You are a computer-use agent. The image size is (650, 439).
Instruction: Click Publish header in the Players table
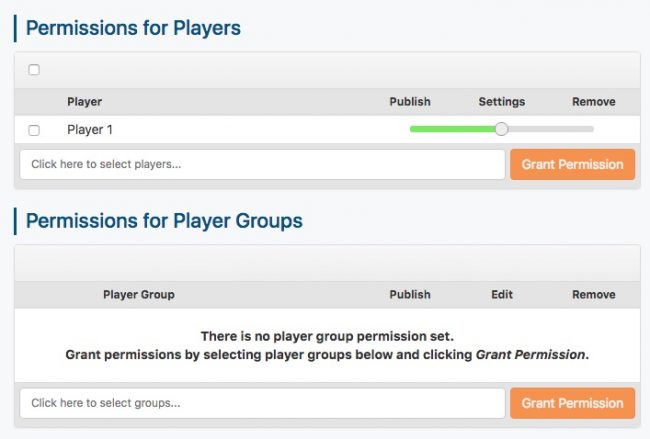tap(410, 102)
